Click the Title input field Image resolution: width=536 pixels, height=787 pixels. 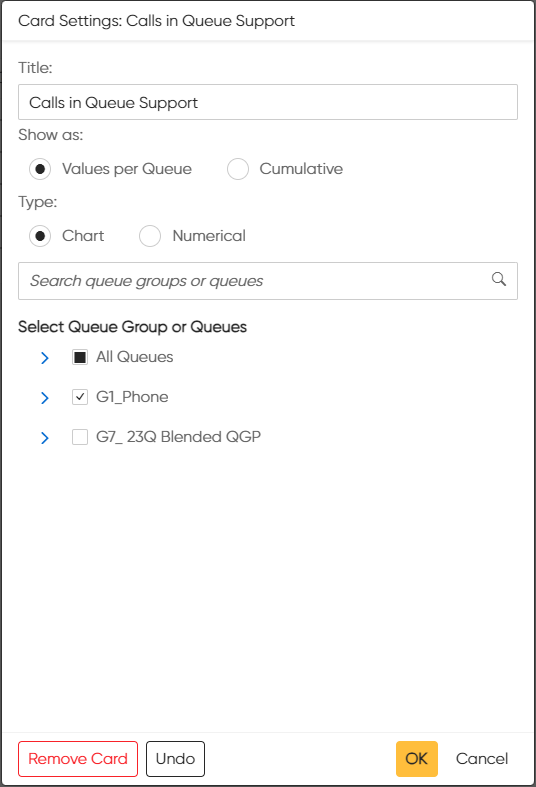point(268,102)
